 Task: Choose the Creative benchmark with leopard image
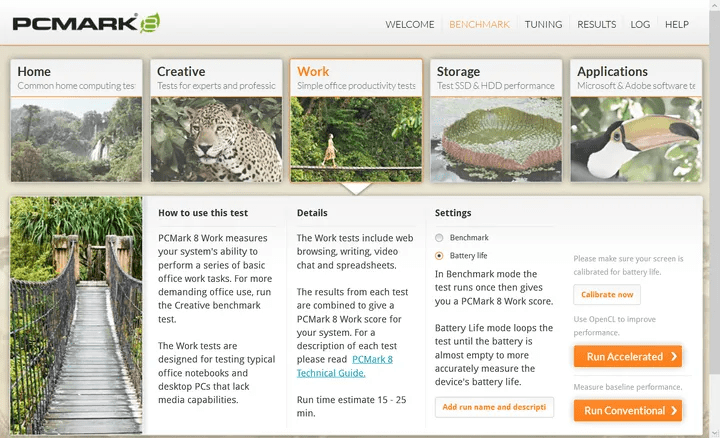[216, 120]
